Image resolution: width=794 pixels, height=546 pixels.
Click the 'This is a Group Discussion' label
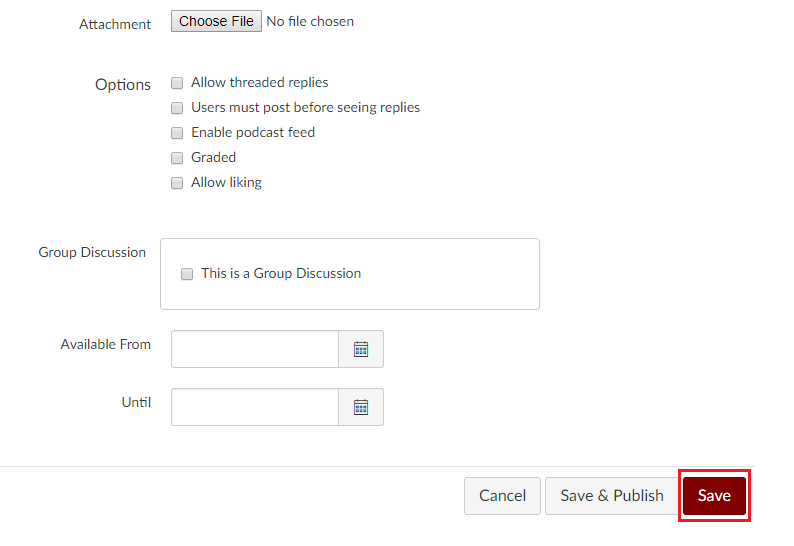pyautogui.click(x=281, y=273)
